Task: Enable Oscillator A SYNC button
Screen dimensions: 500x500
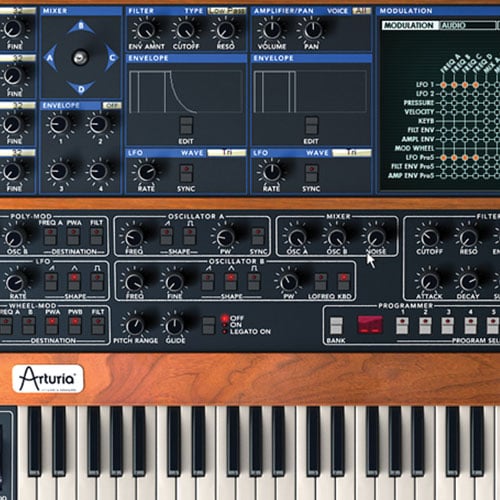Action: [258, 236]
